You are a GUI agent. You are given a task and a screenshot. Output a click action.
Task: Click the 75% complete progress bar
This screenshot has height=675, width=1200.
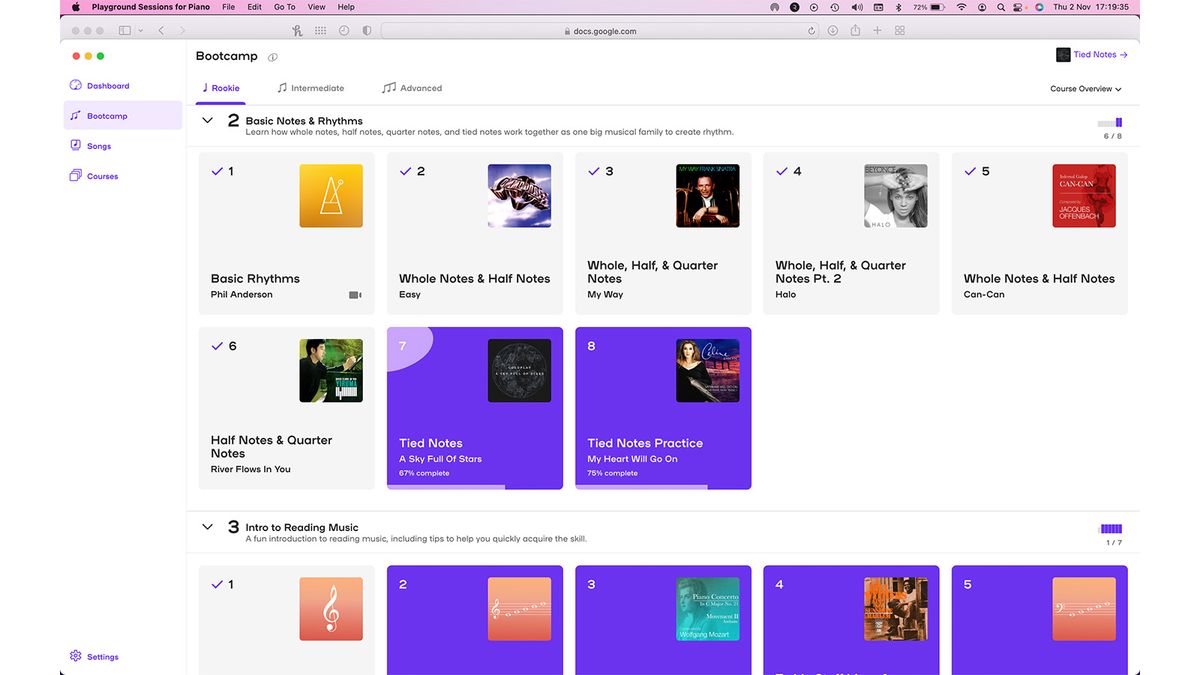[663, 487]
